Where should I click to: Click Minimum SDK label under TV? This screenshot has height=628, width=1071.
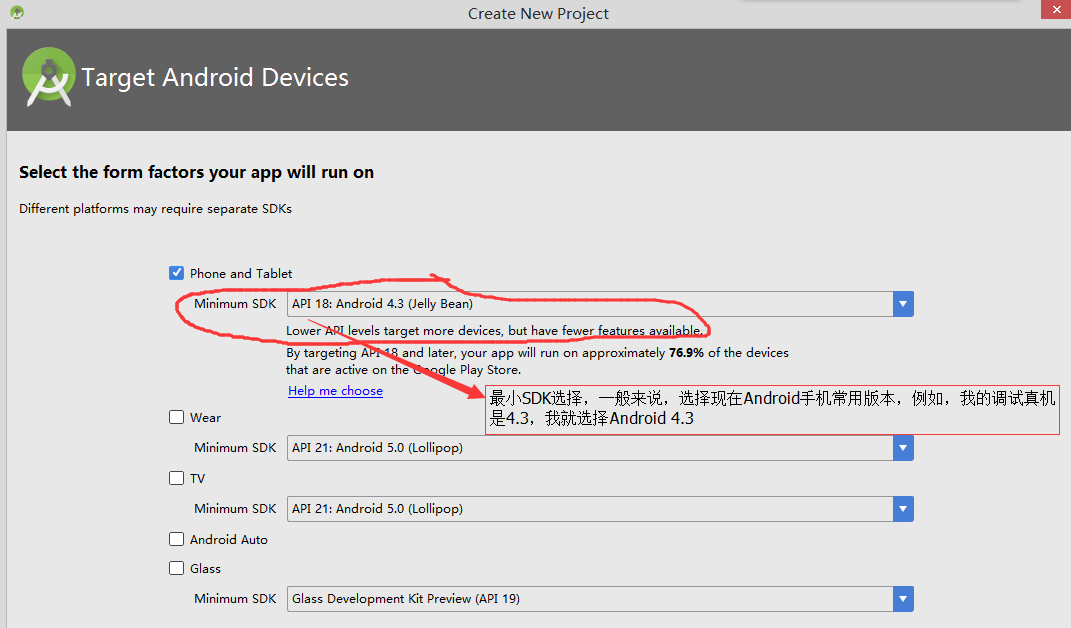(235, 508)
